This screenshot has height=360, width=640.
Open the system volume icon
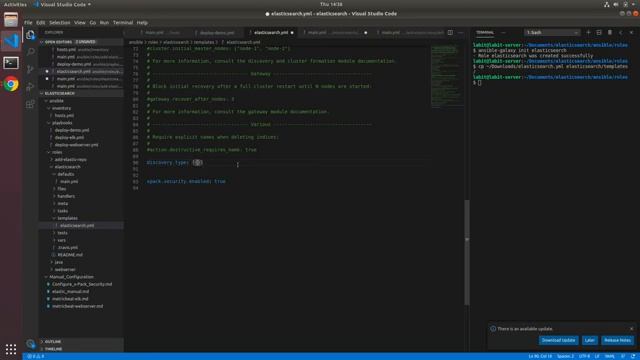click(616, 4)
